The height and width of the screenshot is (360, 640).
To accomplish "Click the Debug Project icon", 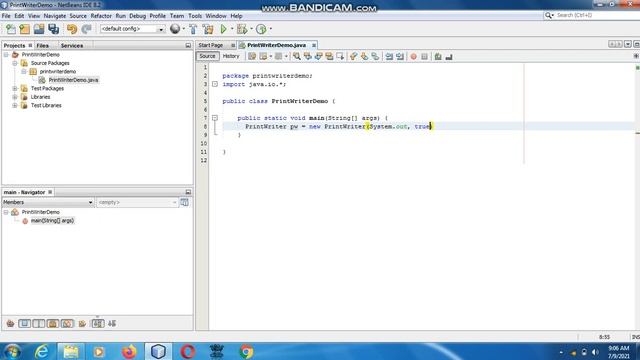I will click(242, 29).
